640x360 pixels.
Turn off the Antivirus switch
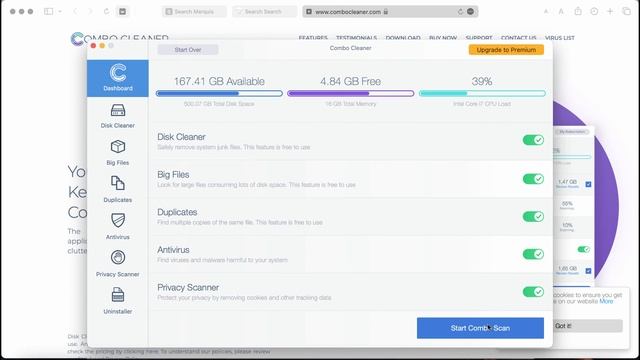(x=533, y=254)
